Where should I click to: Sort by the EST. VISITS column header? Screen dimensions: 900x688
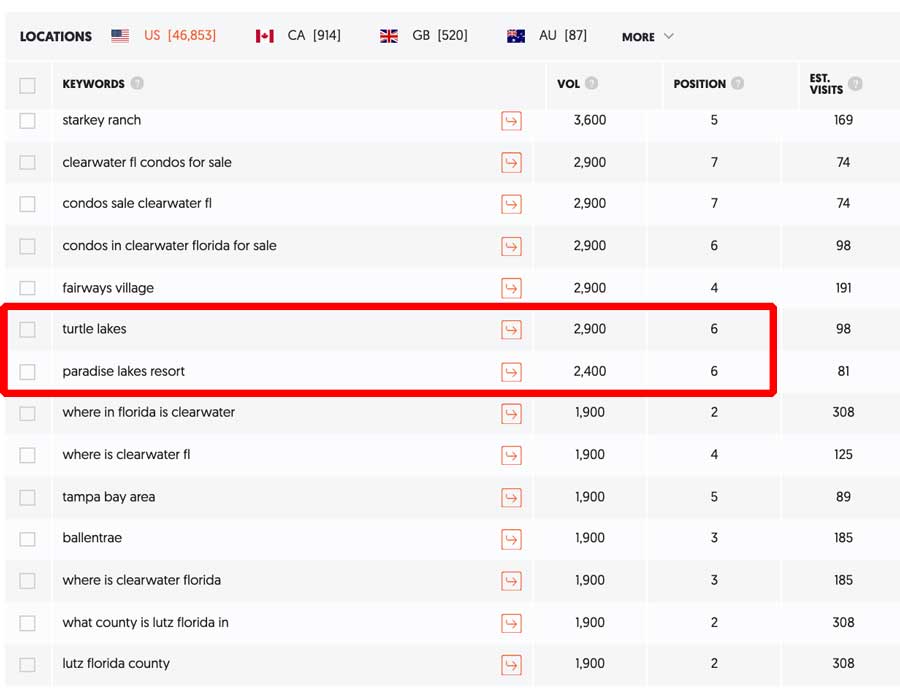coord(827,84)
